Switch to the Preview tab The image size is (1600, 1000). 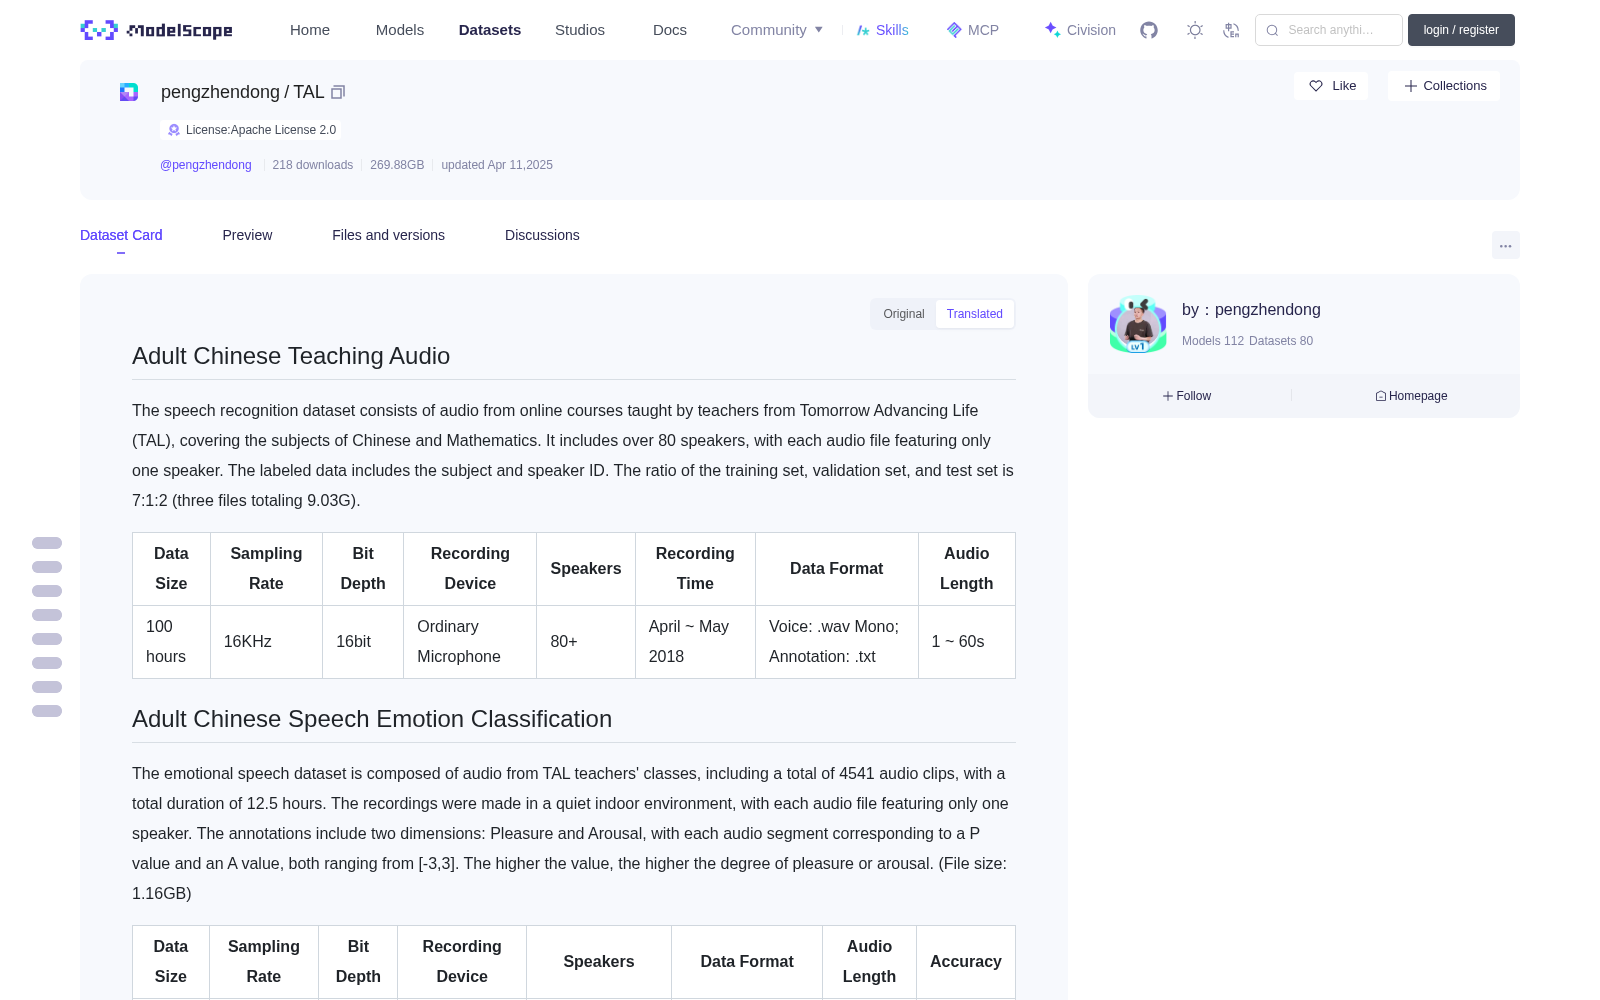pos(247,235)
